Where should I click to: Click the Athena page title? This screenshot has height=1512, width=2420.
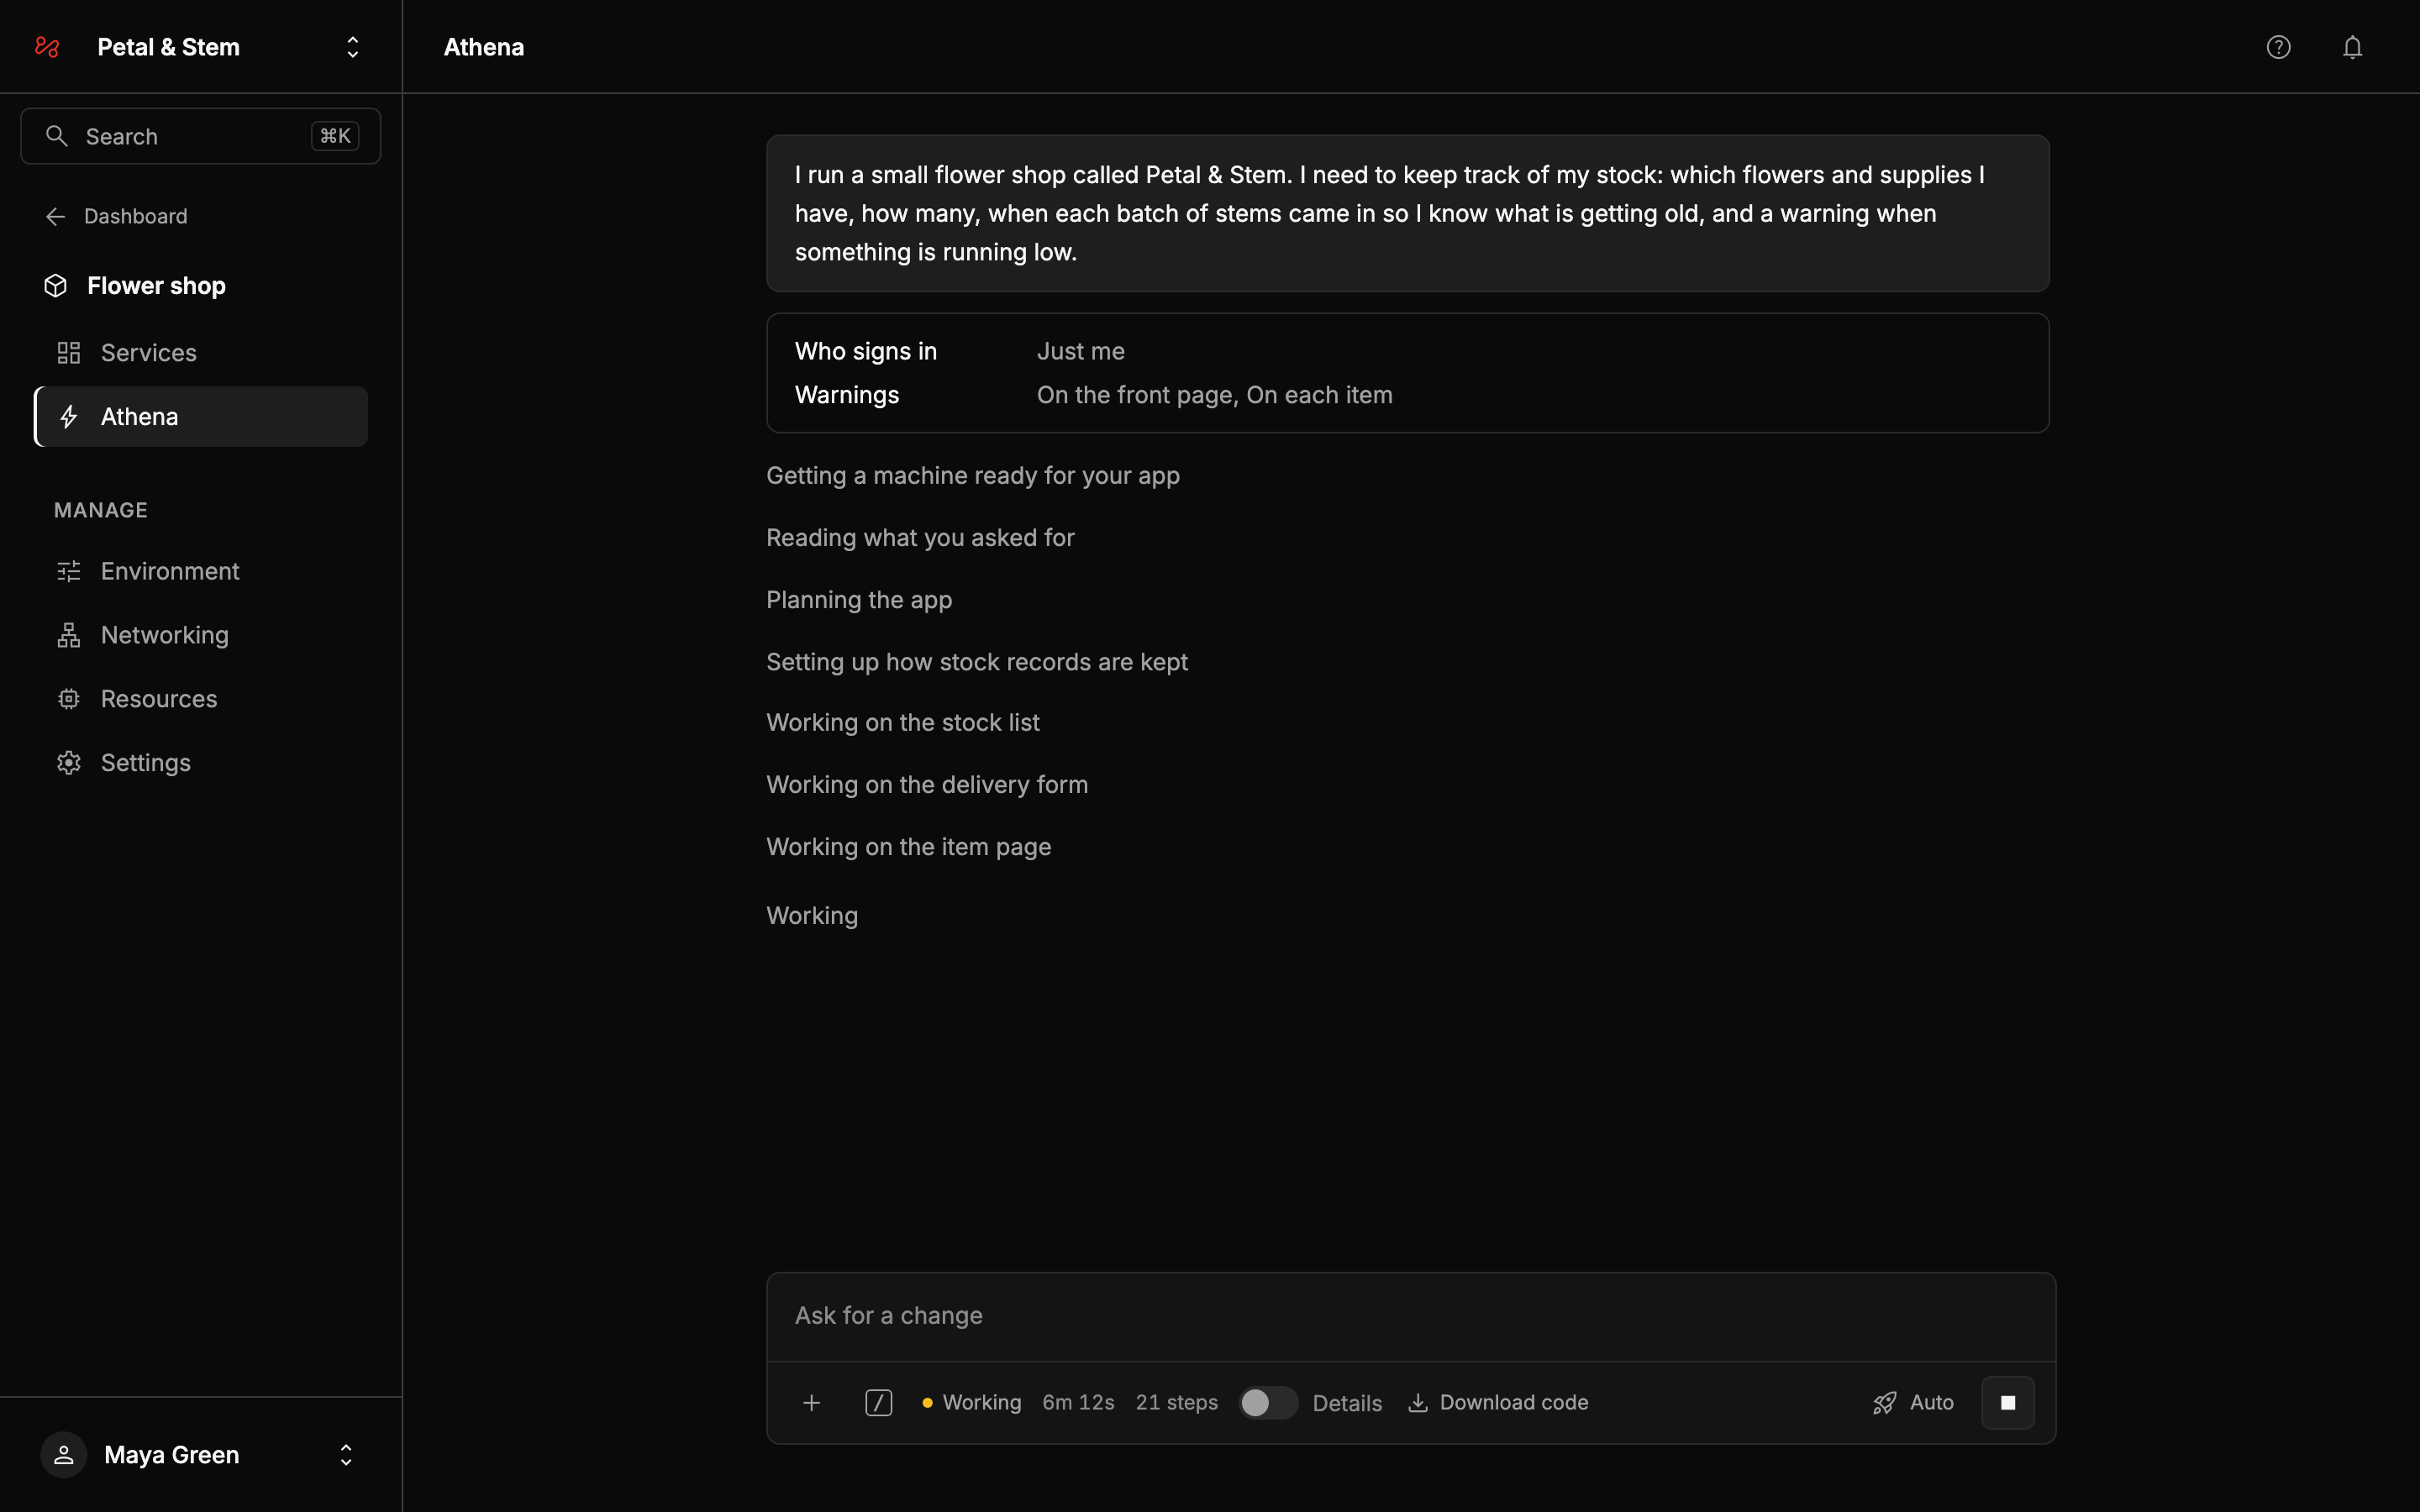[x=484, y=47]
